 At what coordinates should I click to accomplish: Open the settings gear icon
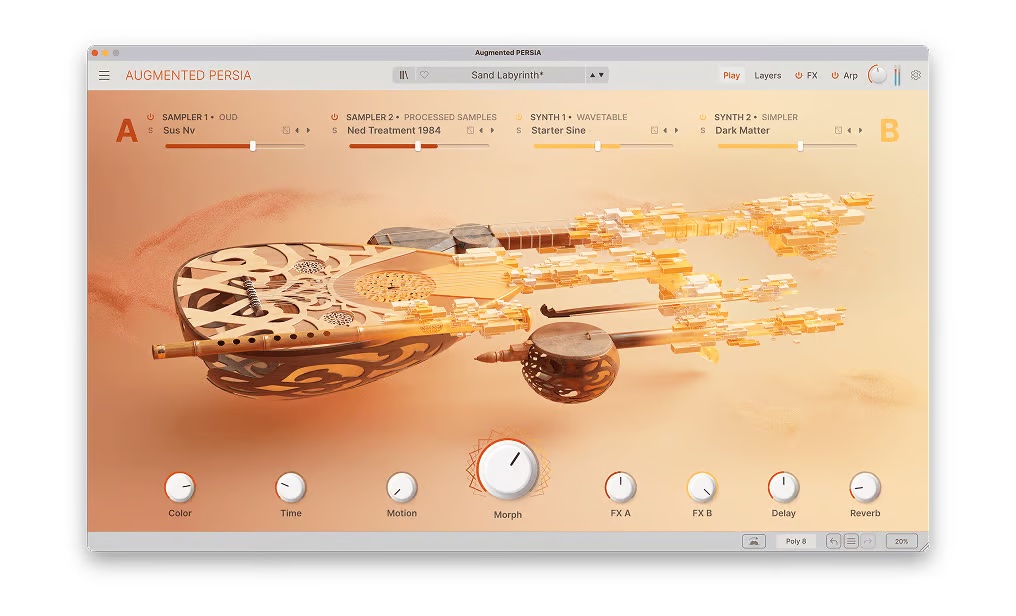(x=915, y=75)
